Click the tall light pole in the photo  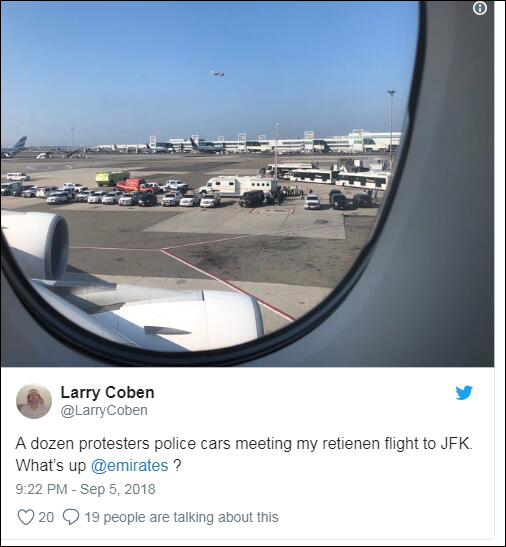coord(391,126)
